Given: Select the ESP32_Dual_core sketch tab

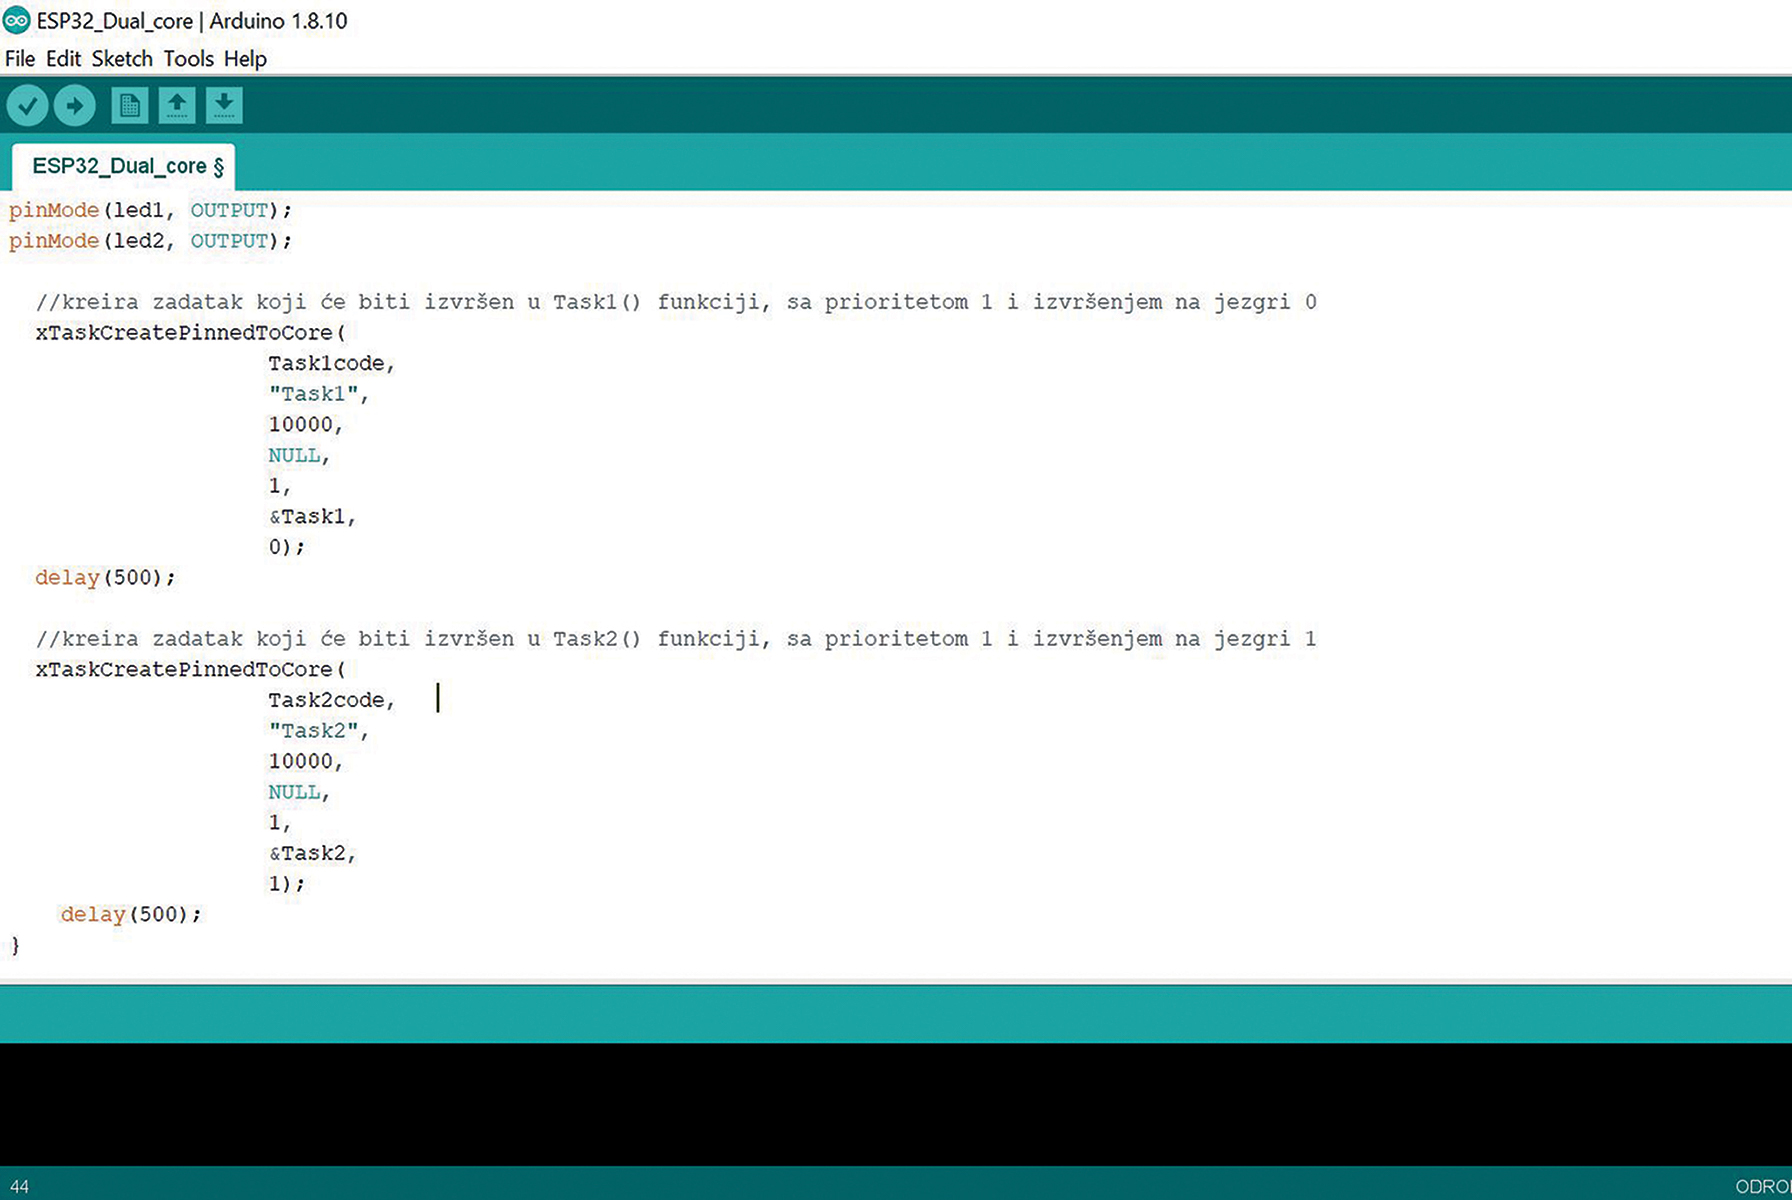Looking at the screenshot, I should (x=123, y=166).
